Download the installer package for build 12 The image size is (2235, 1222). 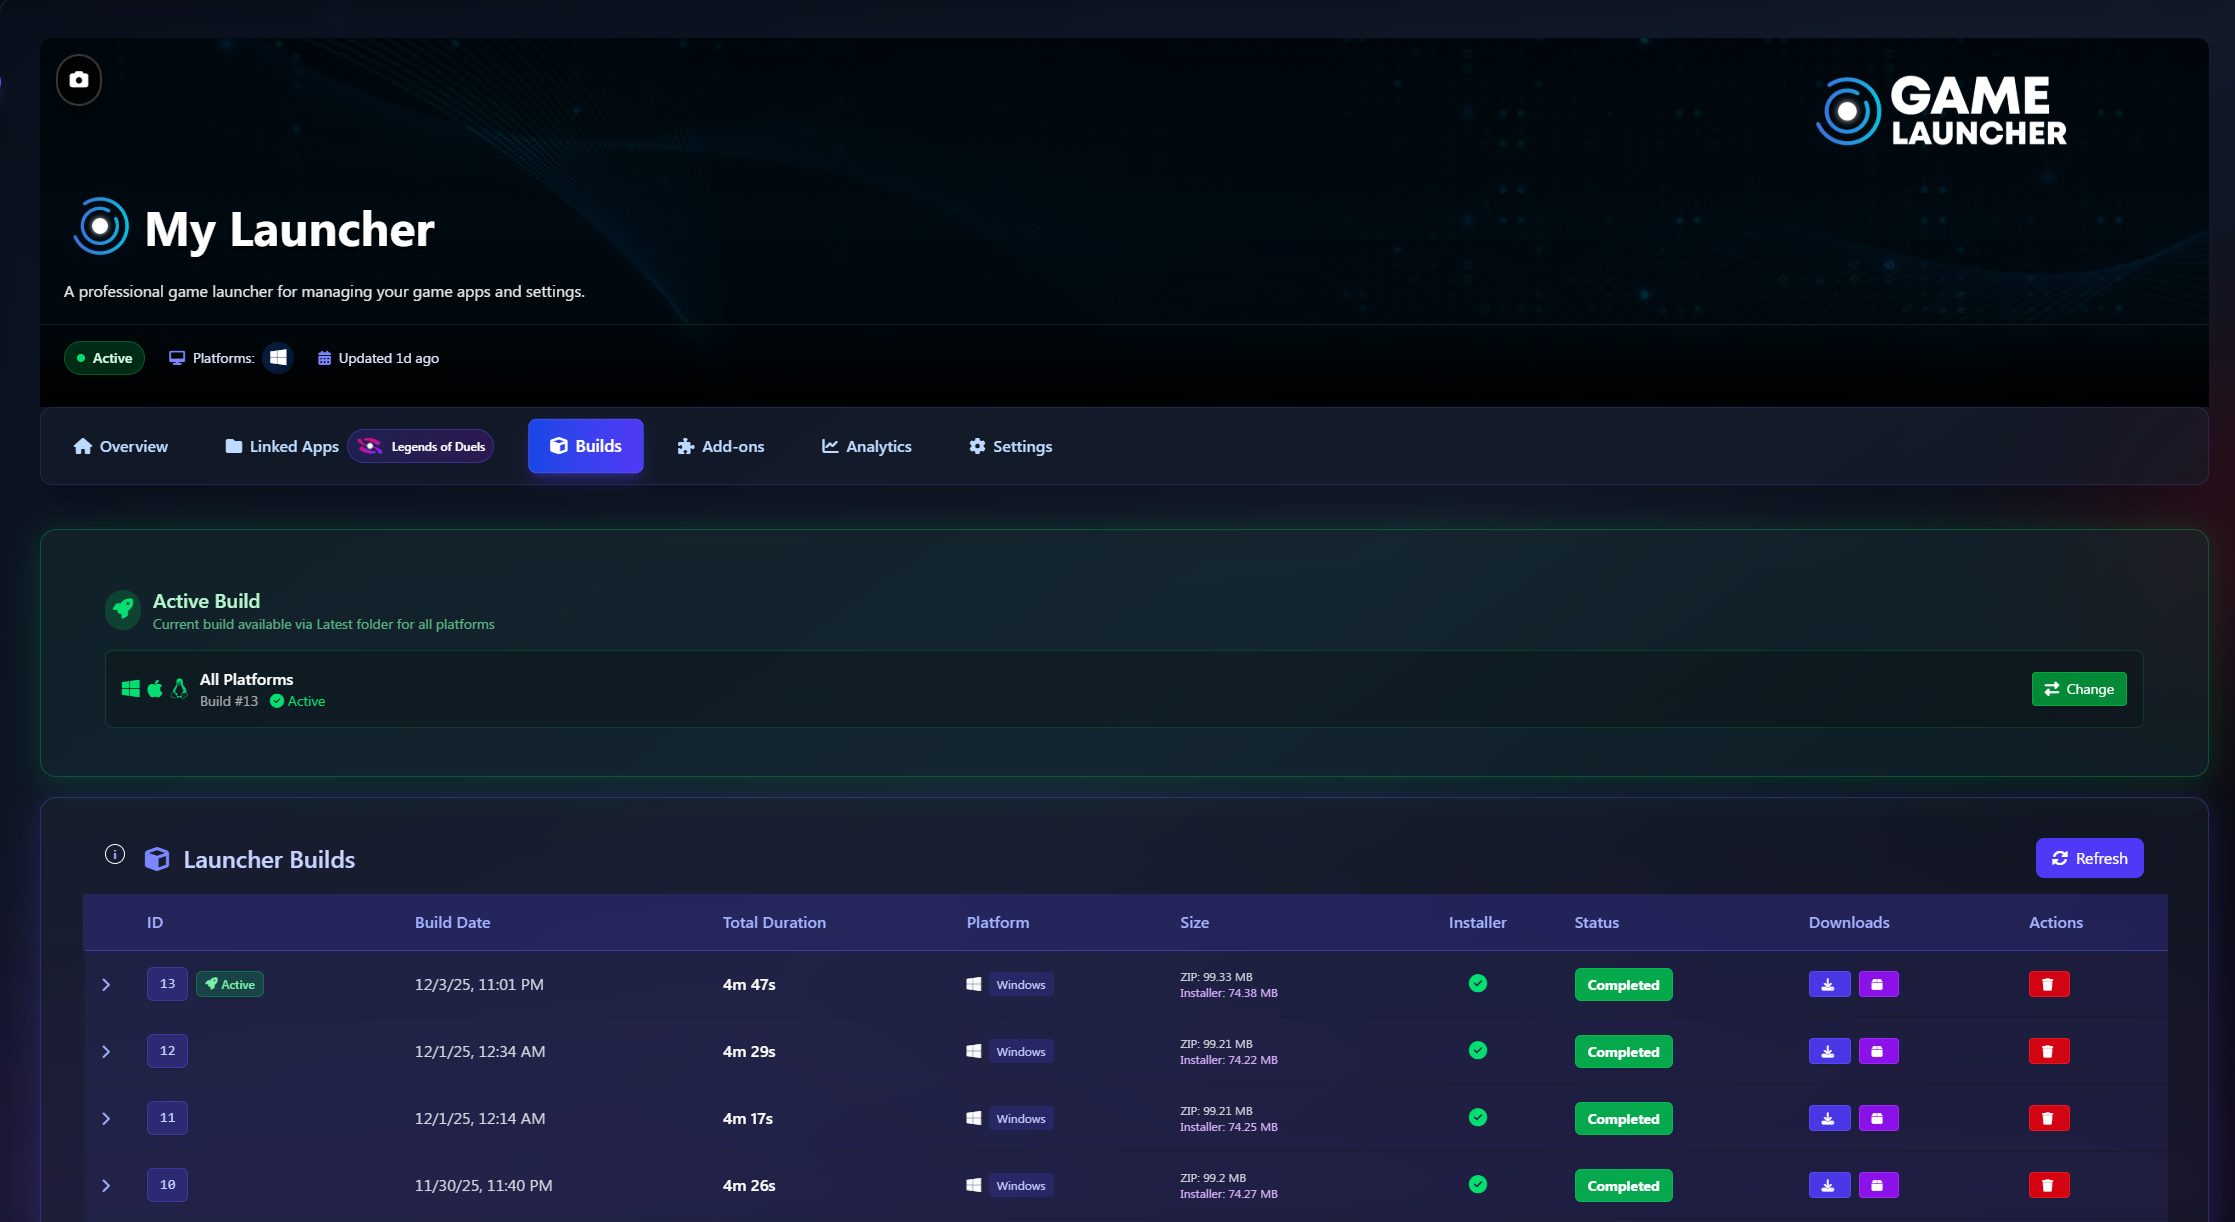point(1877,1052)
